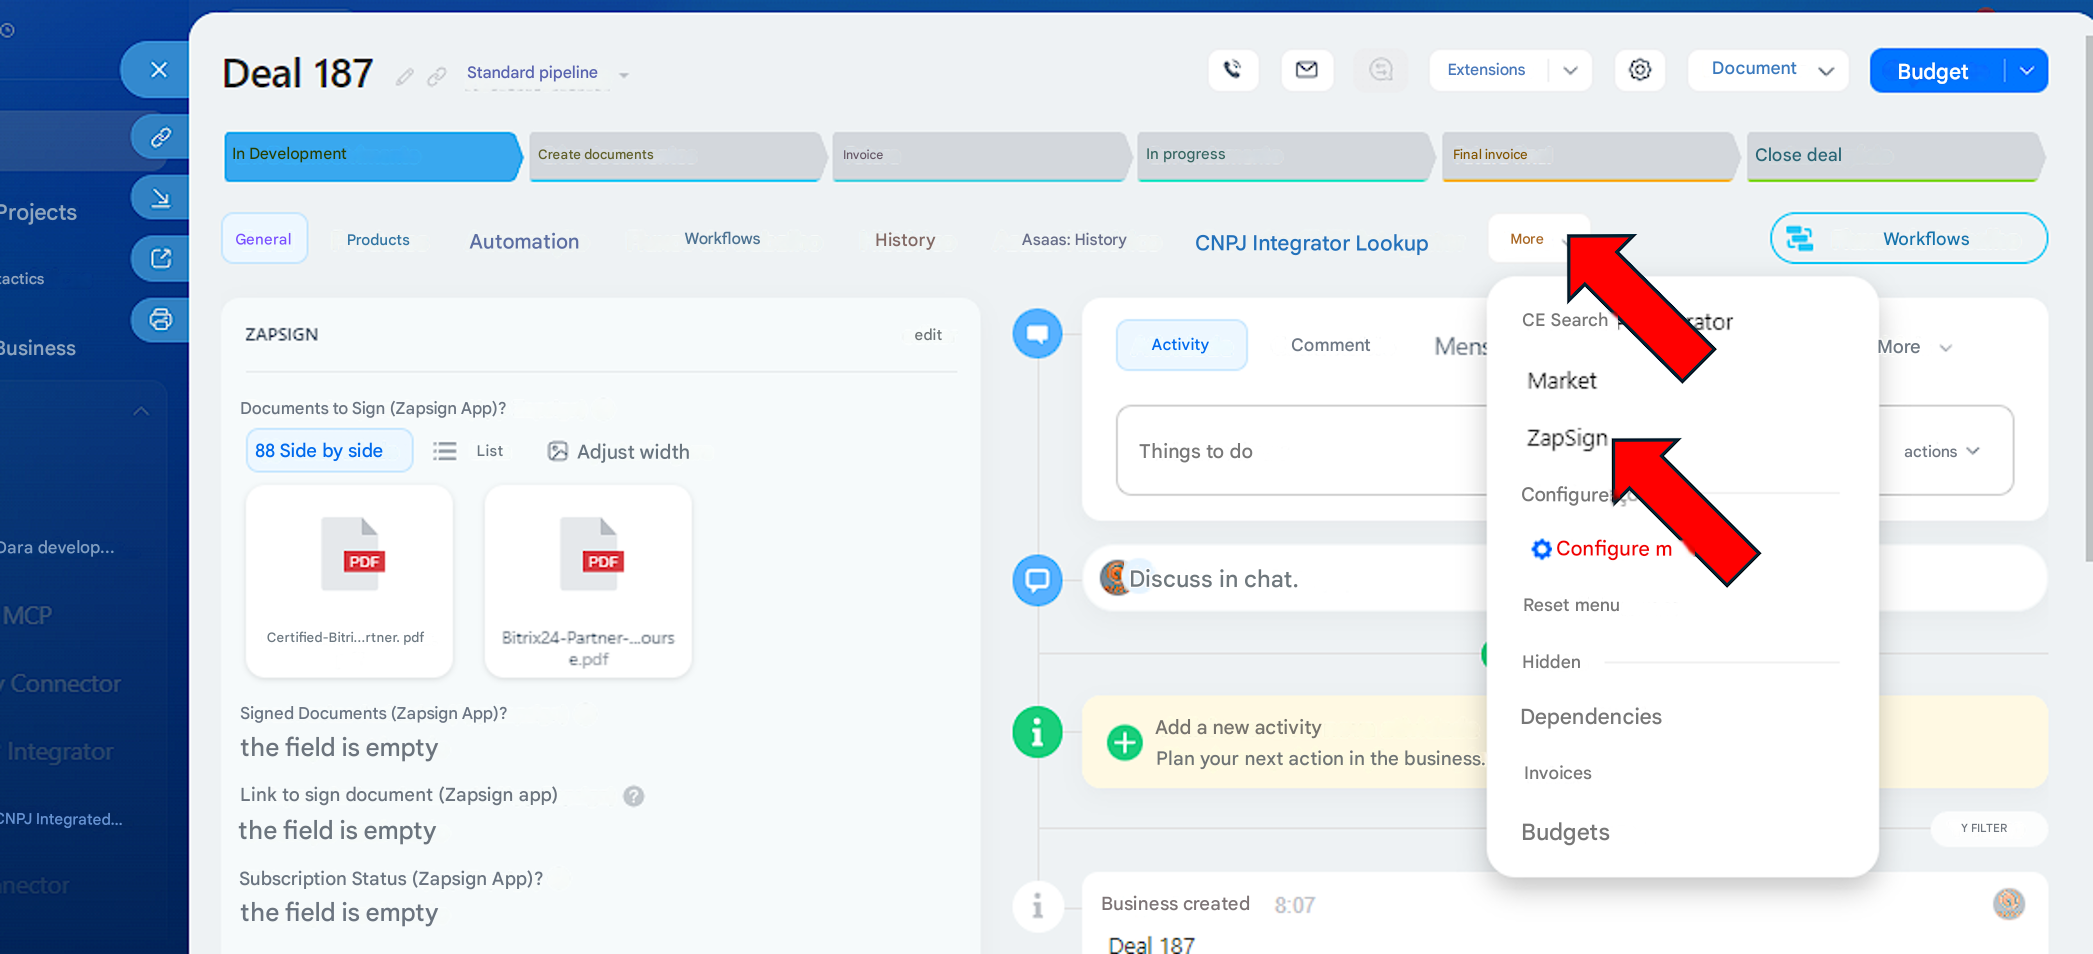Switch to the Products tab
The image size is (2093, 954).
click(378, 240)
